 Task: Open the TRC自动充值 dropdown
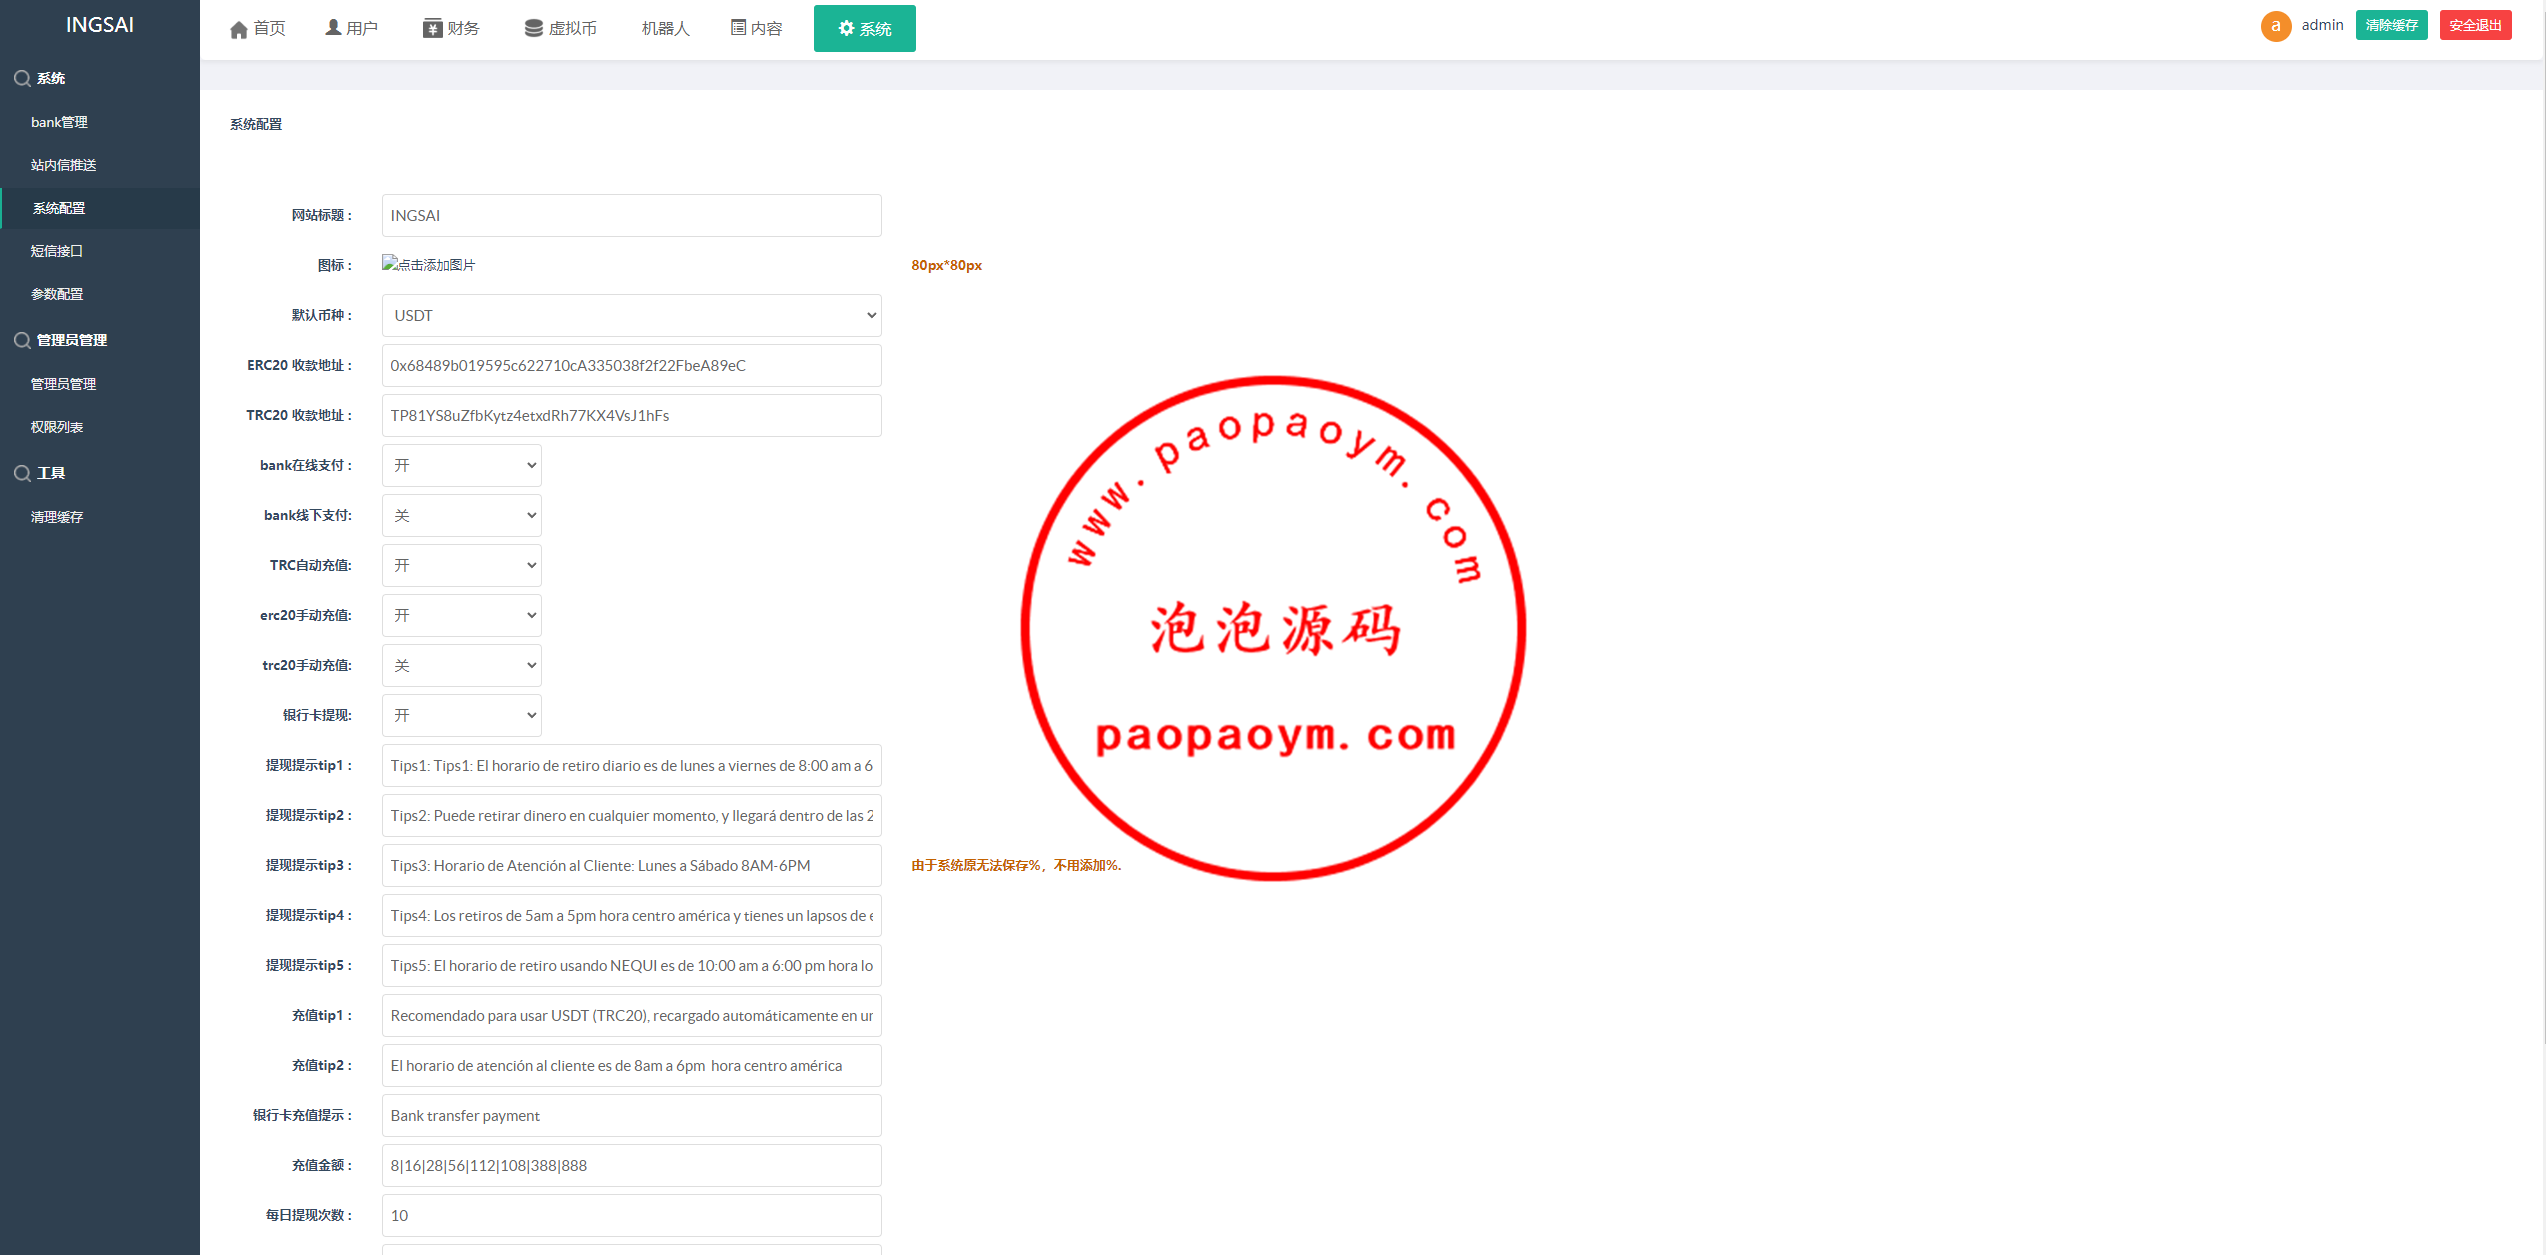click(461, 565)
